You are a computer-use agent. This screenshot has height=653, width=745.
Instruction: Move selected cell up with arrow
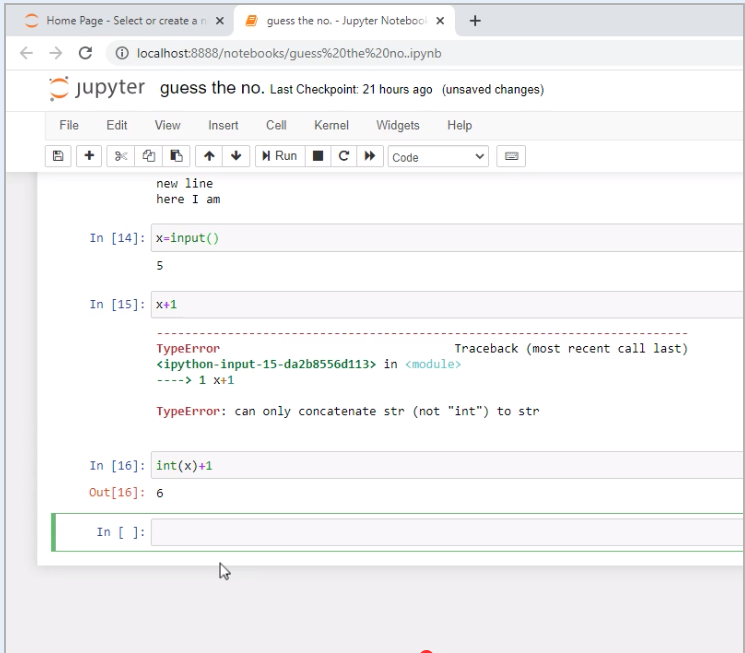[x=209, y=156]
